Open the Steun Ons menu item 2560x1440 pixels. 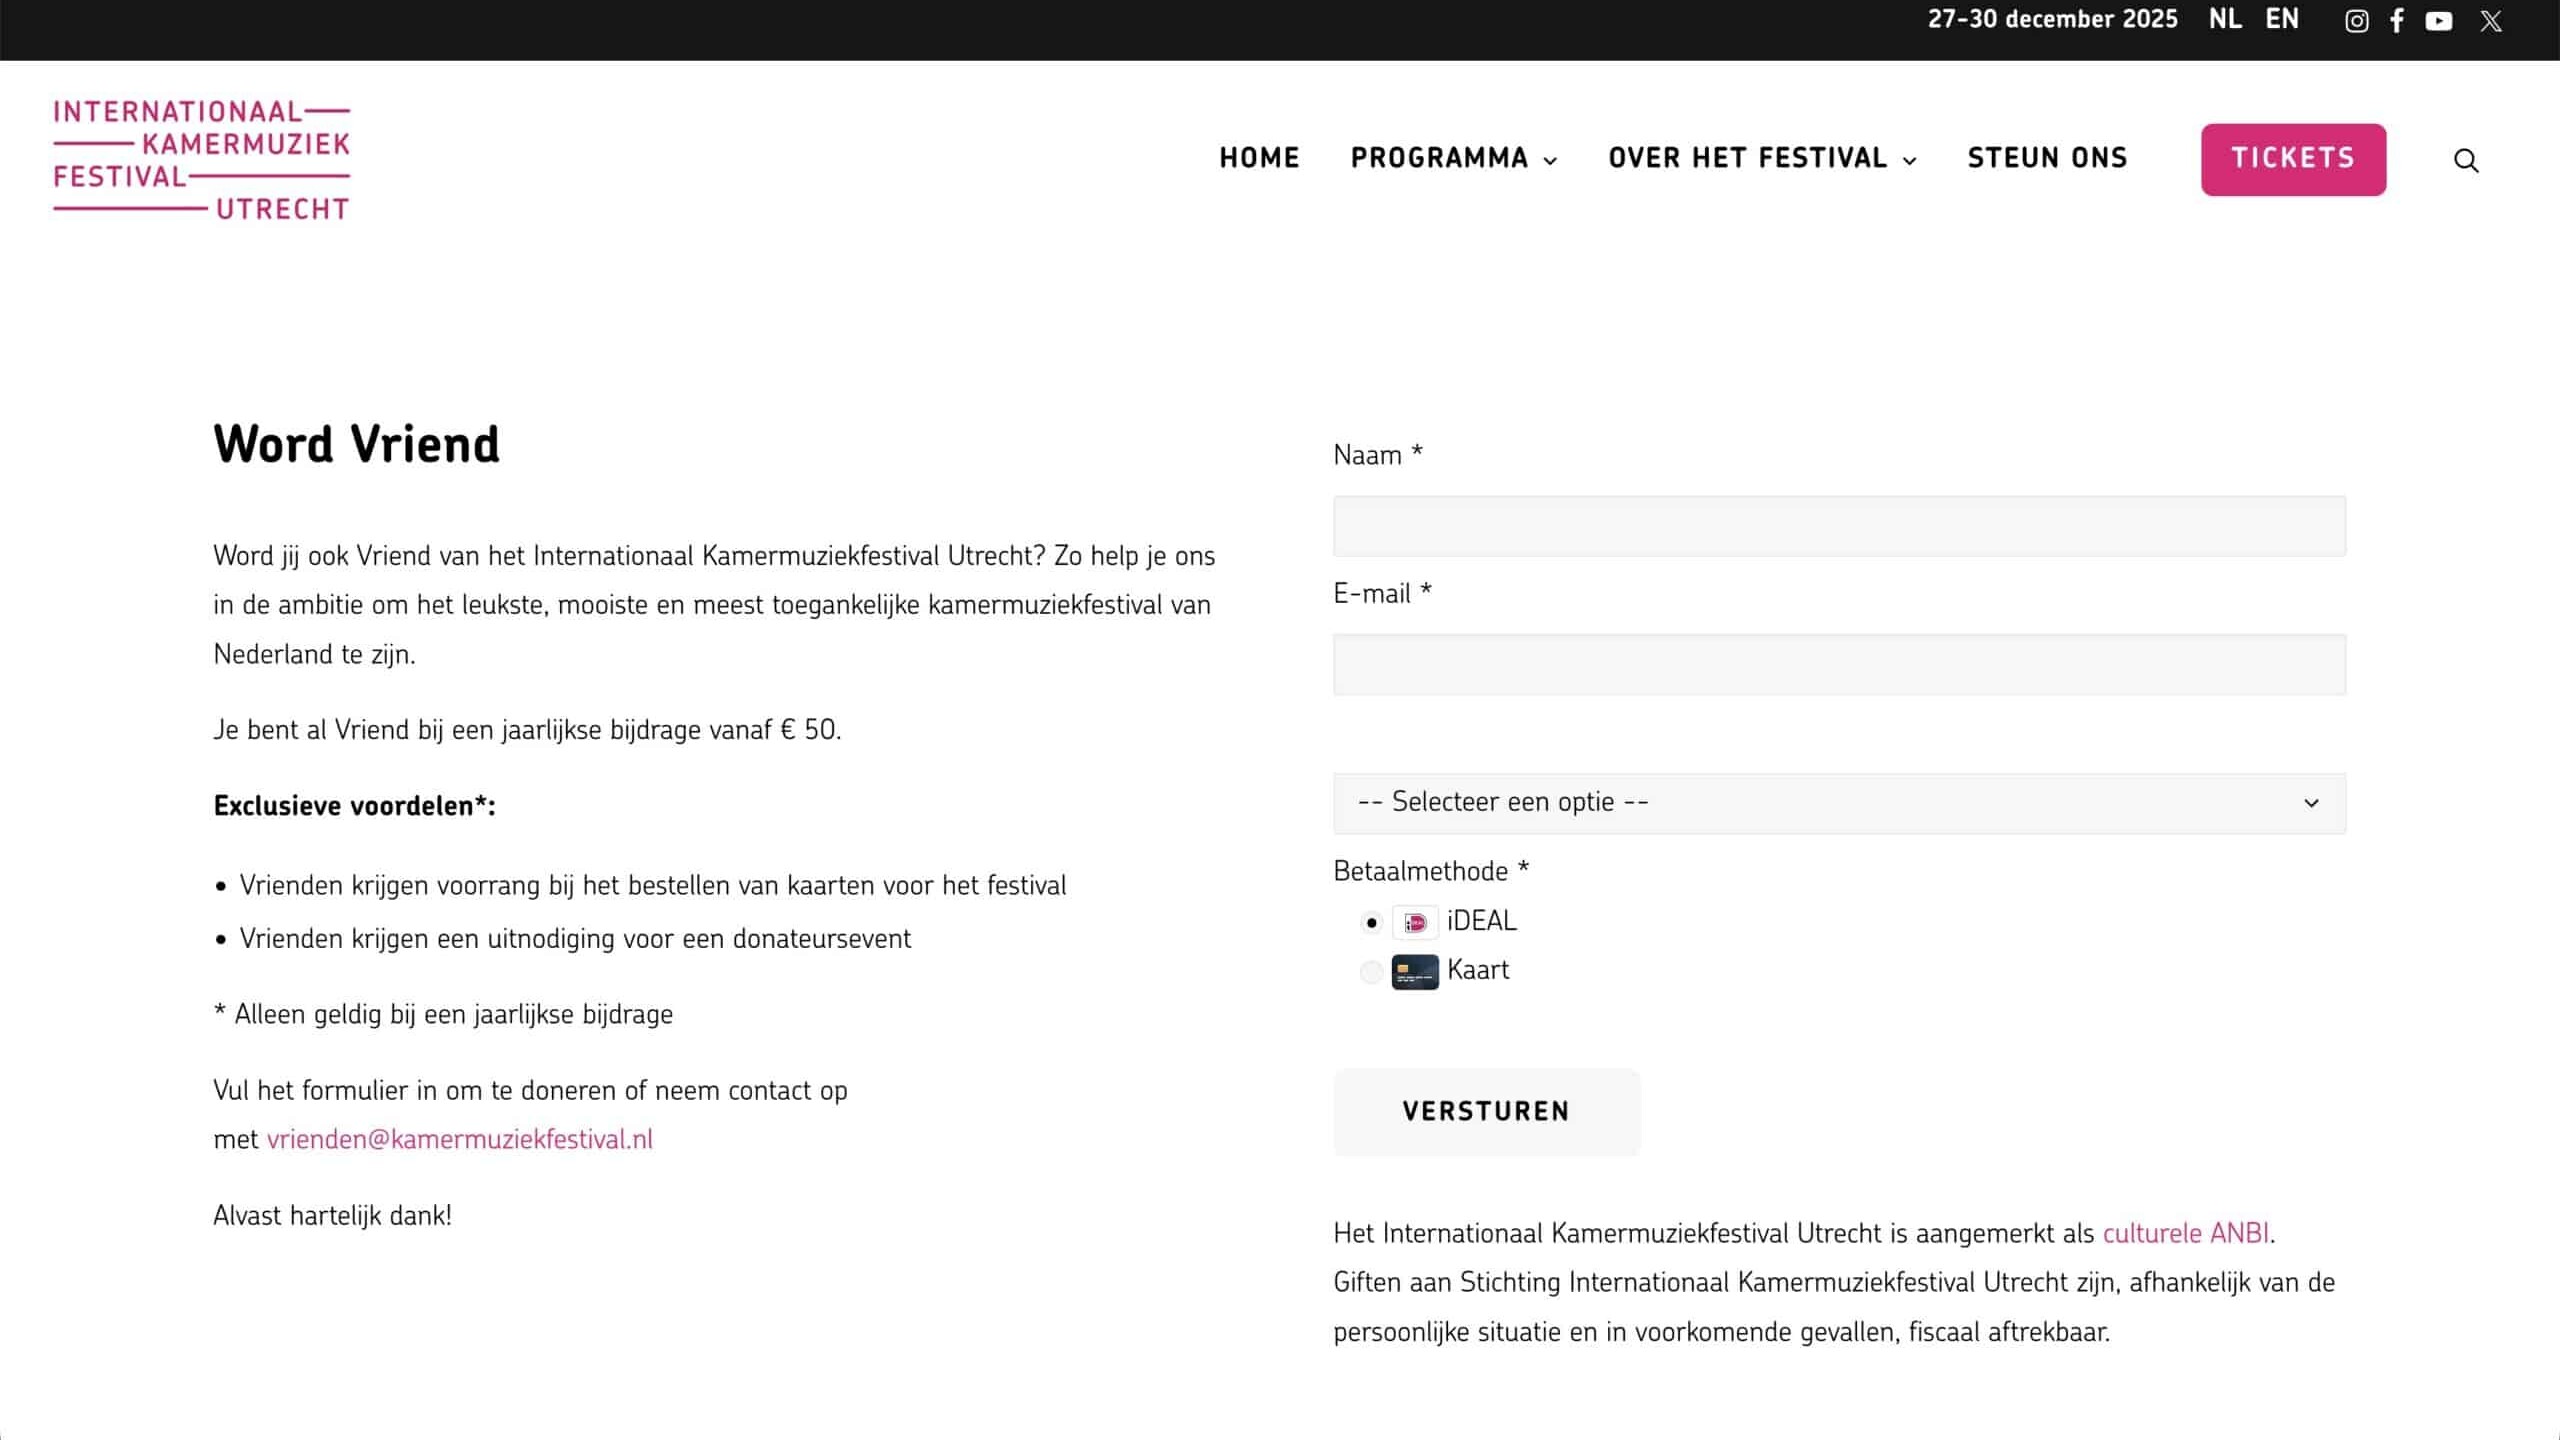pos(2047,159)
